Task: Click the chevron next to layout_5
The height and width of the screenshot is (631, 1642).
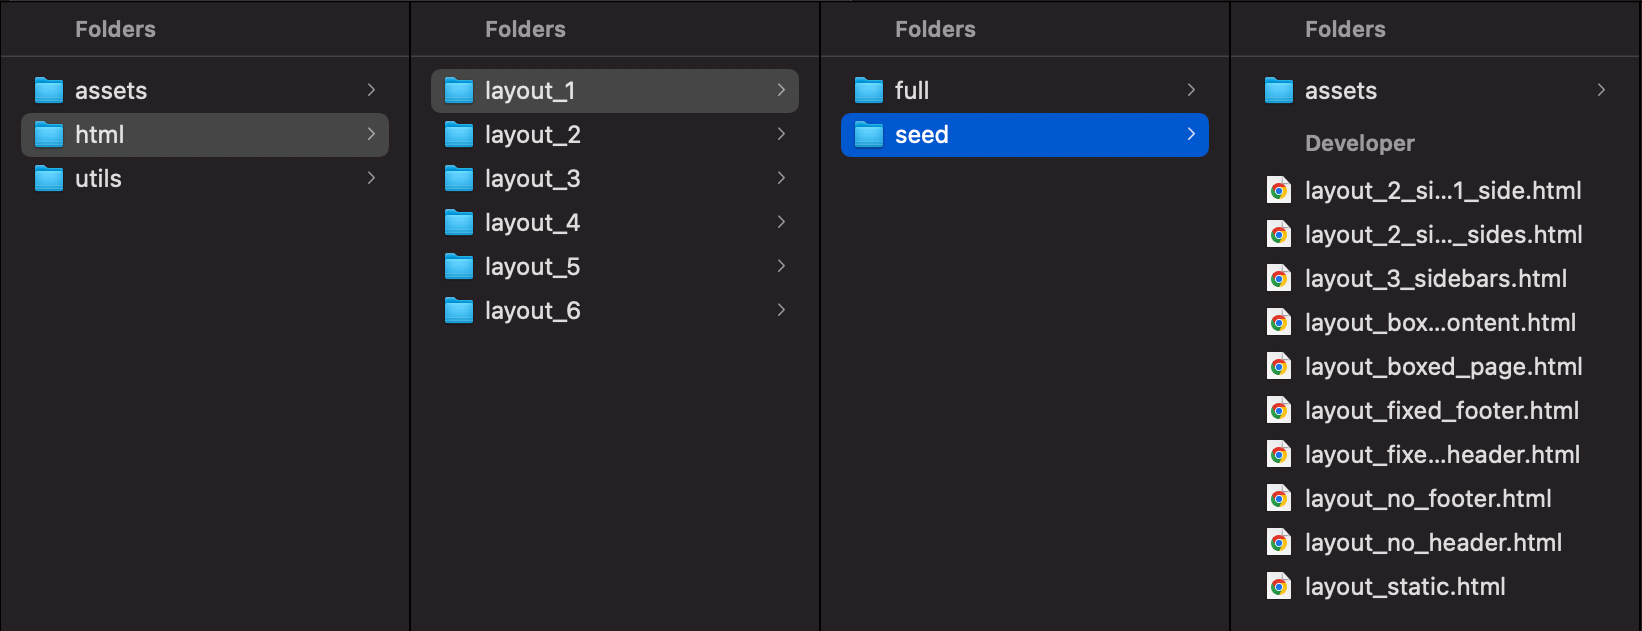Action: (781, 266)
